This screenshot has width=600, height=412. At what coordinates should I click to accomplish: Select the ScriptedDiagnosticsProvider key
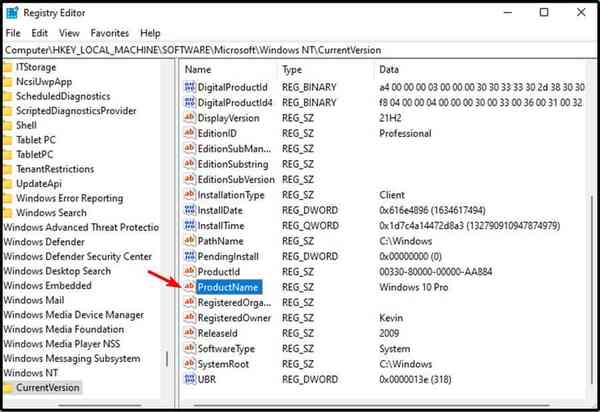click(x=76, y=111)
